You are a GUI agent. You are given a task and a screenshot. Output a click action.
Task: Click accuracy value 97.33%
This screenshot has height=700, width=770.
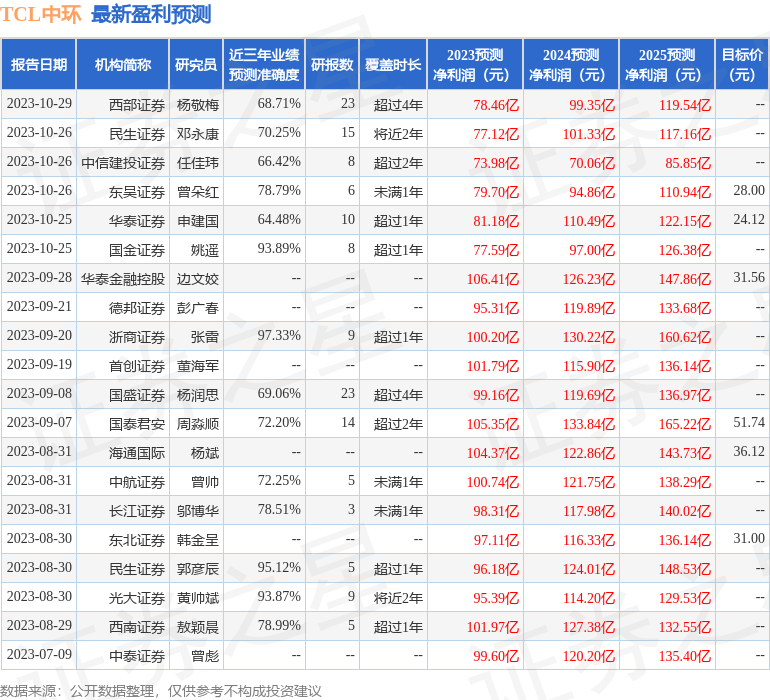(x=279, y=336)
